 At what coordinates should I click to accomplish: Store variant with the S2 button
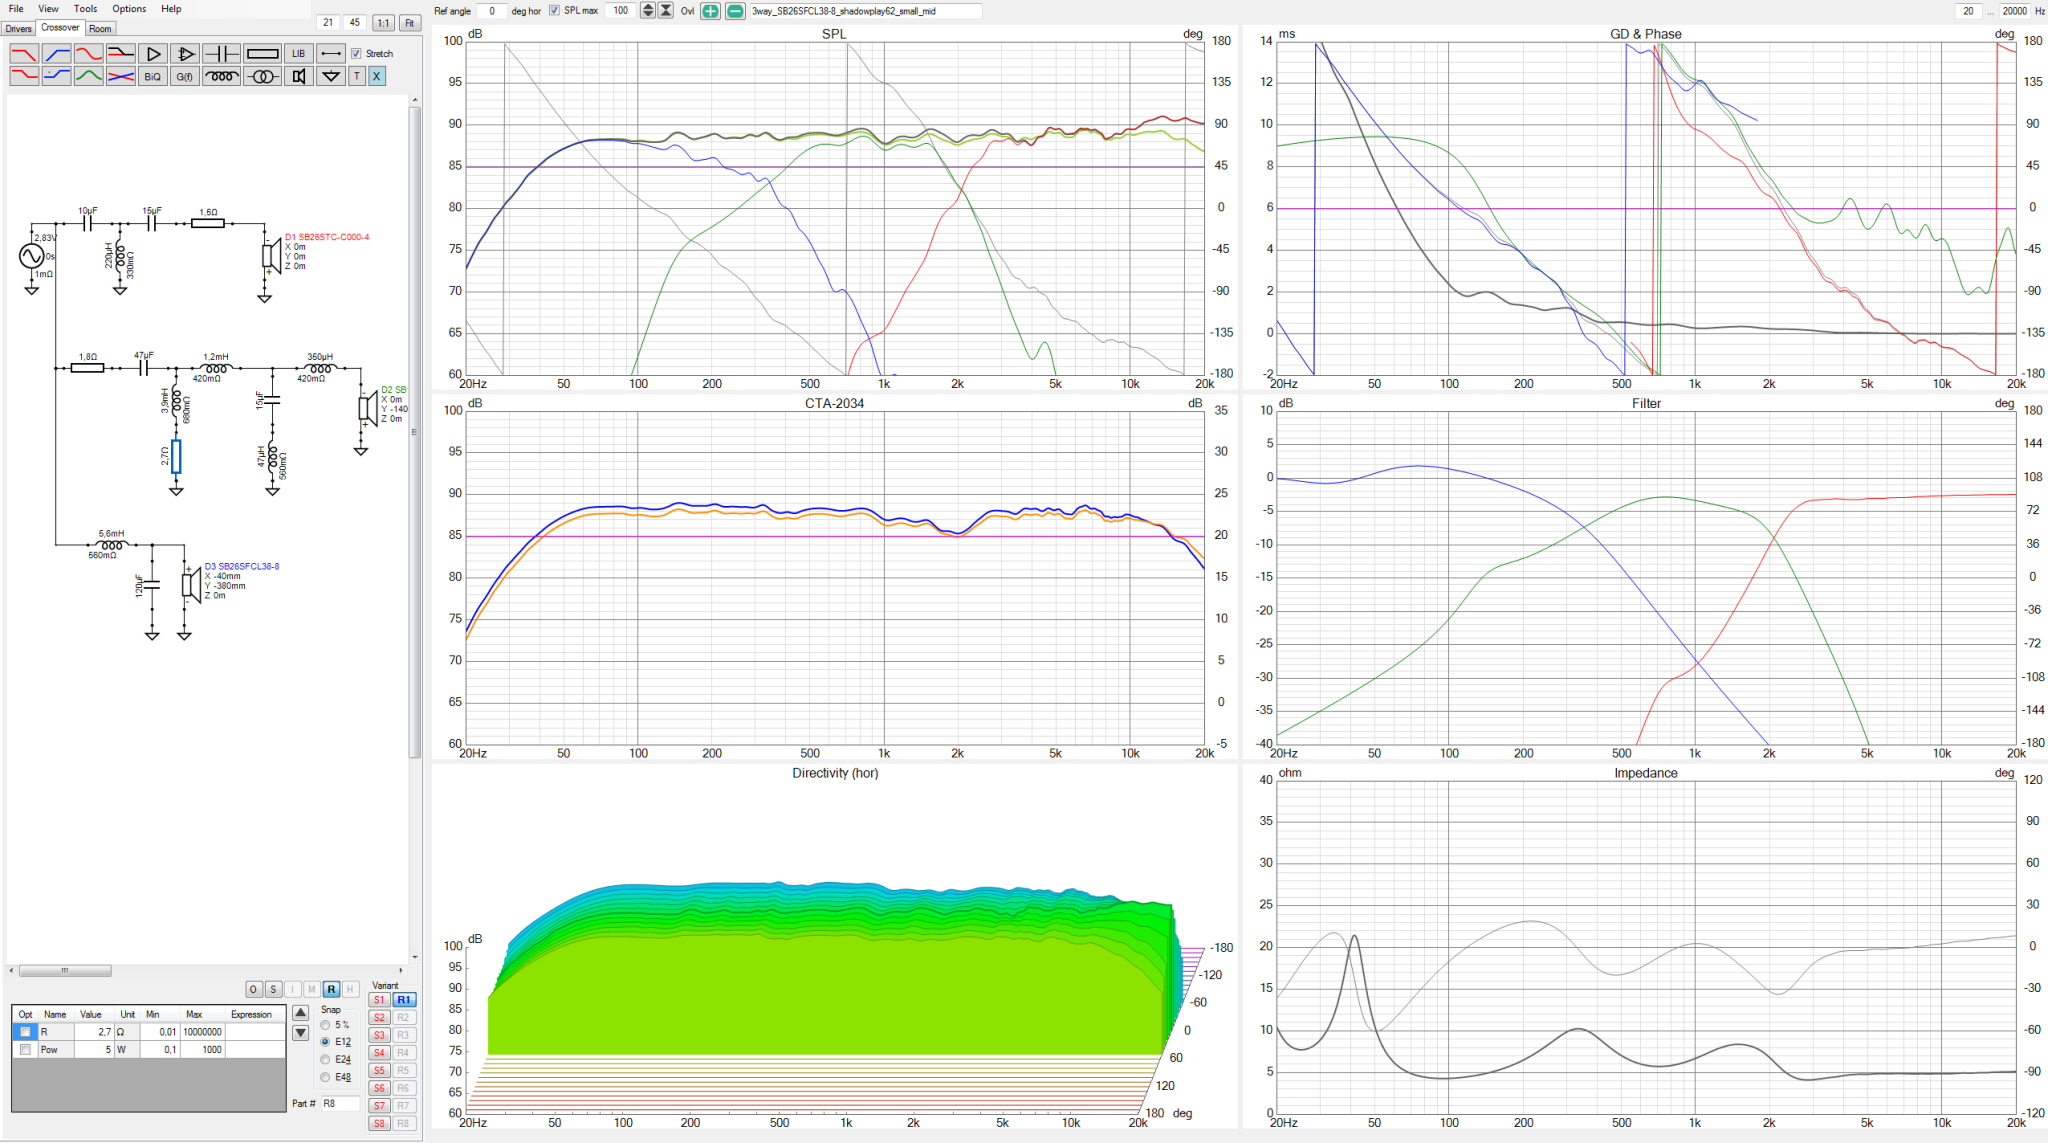coord(379,1018)
